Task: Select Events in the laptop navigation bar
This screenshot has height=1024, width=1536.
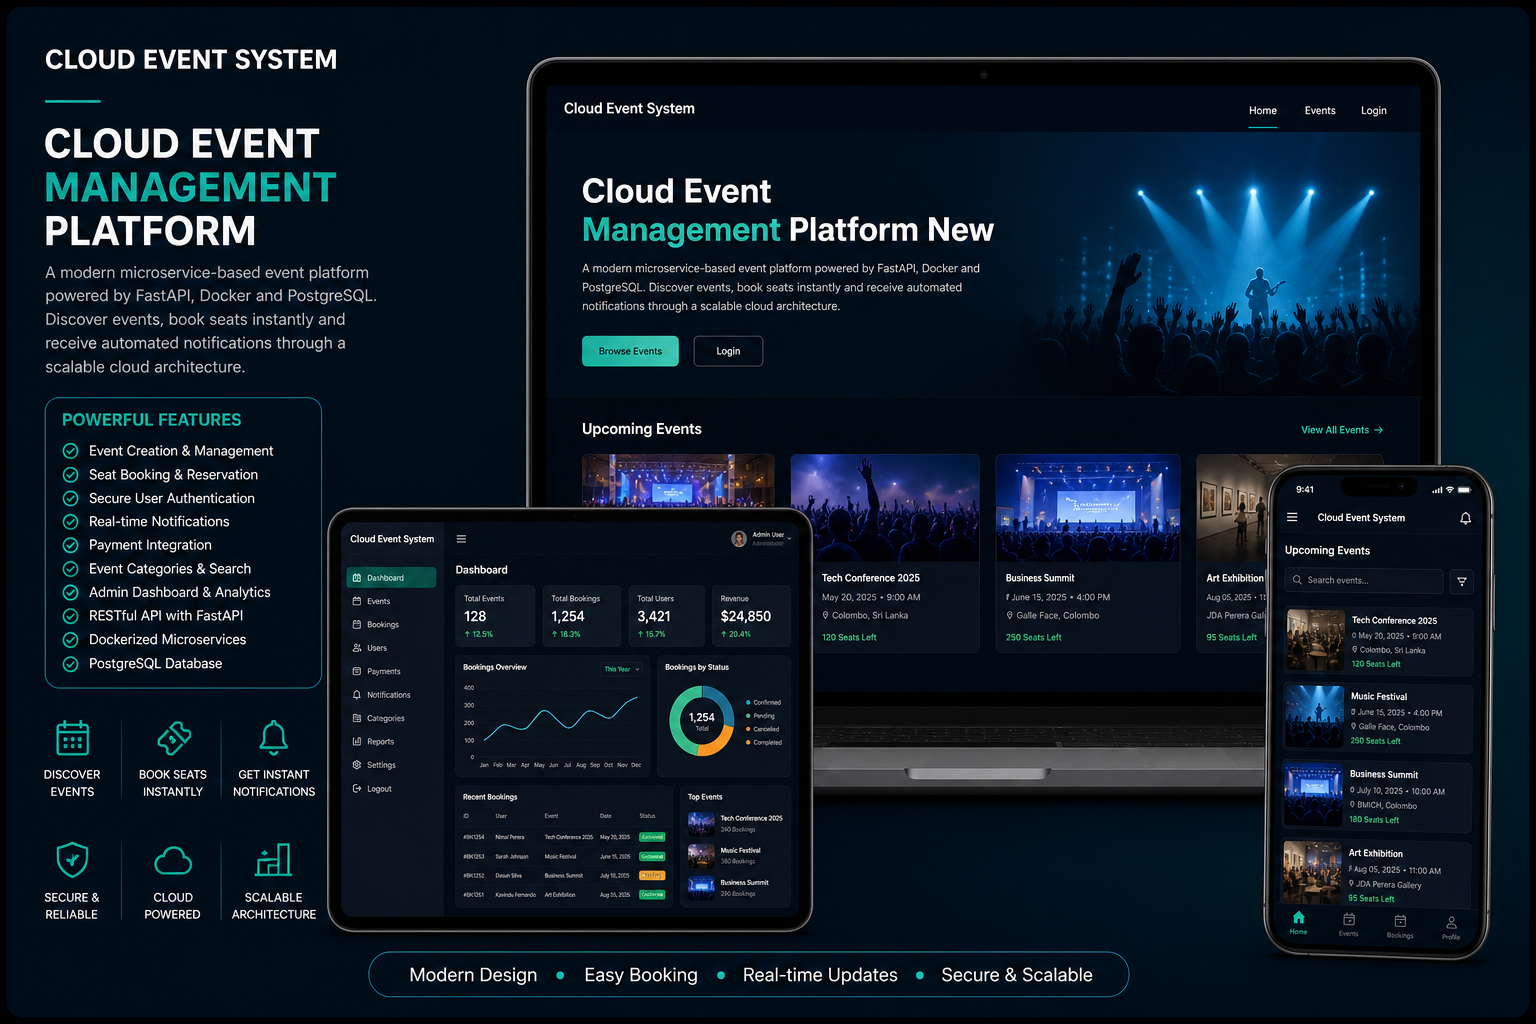Action: (1320, 111)
